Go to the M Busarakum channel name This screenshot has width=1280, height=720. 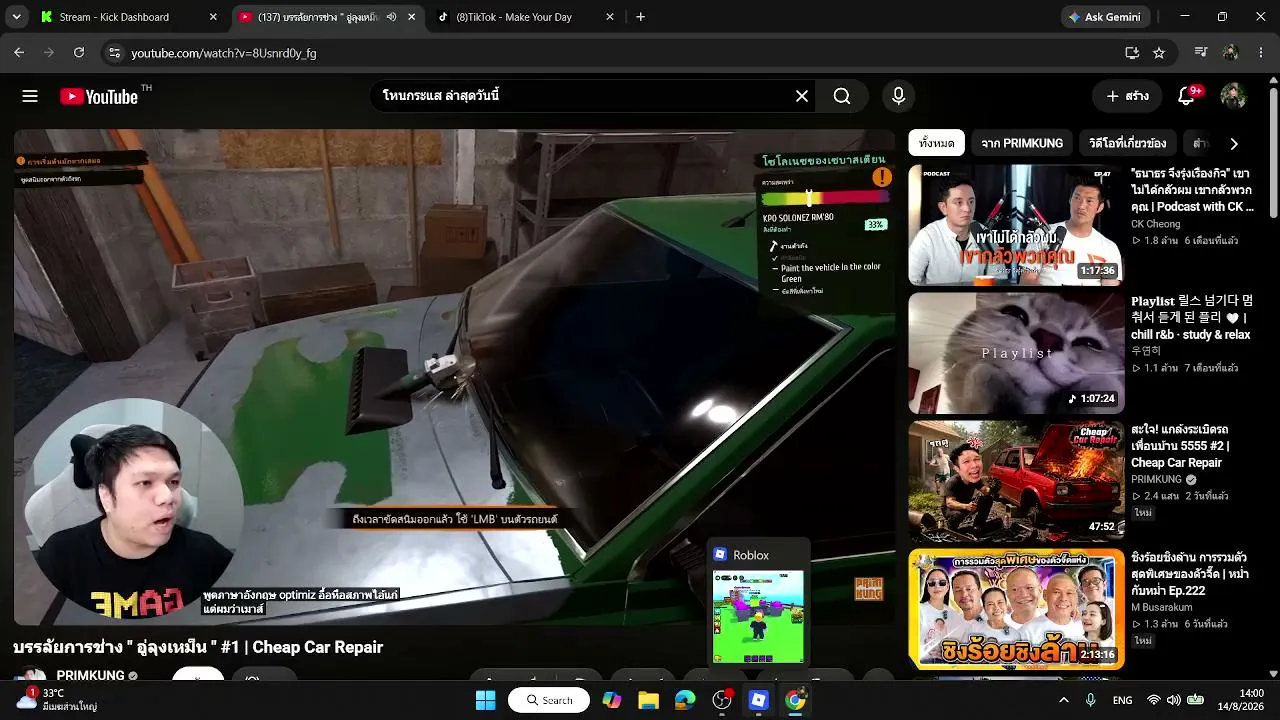pos(1163,607)
